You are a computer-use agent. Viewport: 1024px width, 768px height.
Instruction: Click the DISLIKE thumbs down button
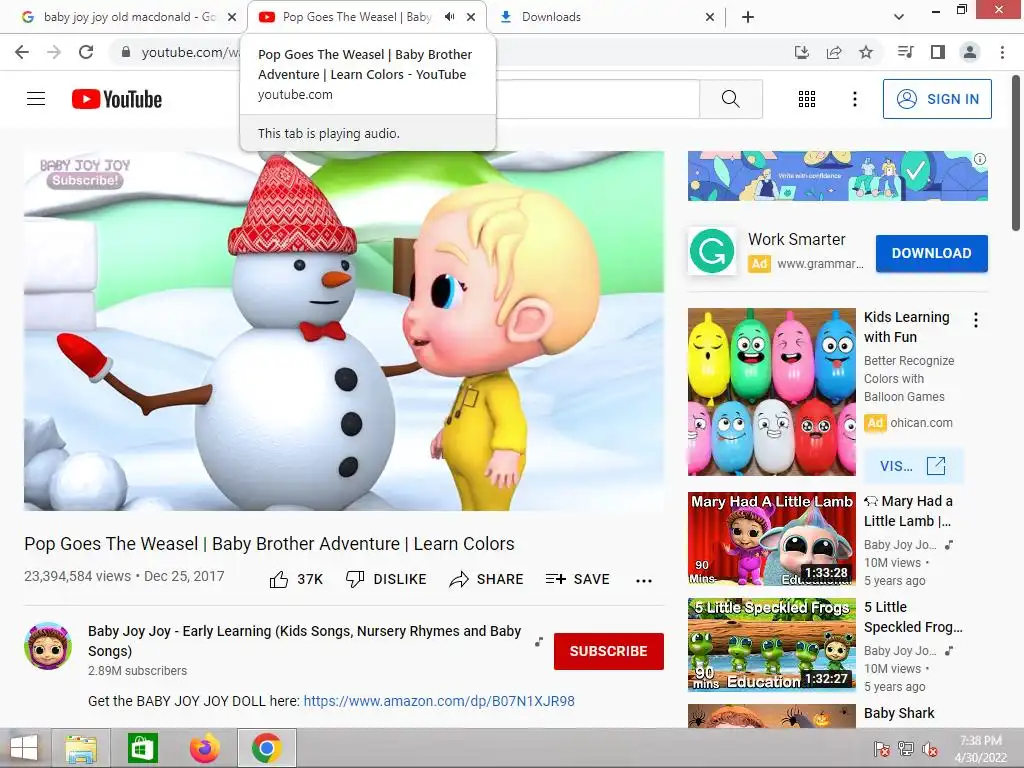pyautogui.click(x=386, y=579)
